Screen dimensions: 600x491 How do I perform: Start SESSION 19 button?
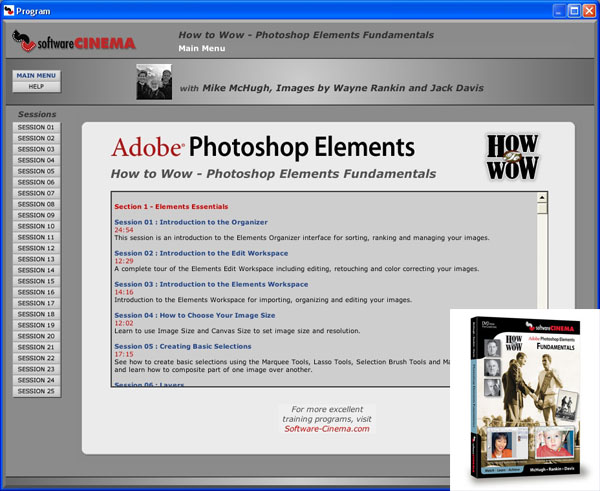coord(36,325)
